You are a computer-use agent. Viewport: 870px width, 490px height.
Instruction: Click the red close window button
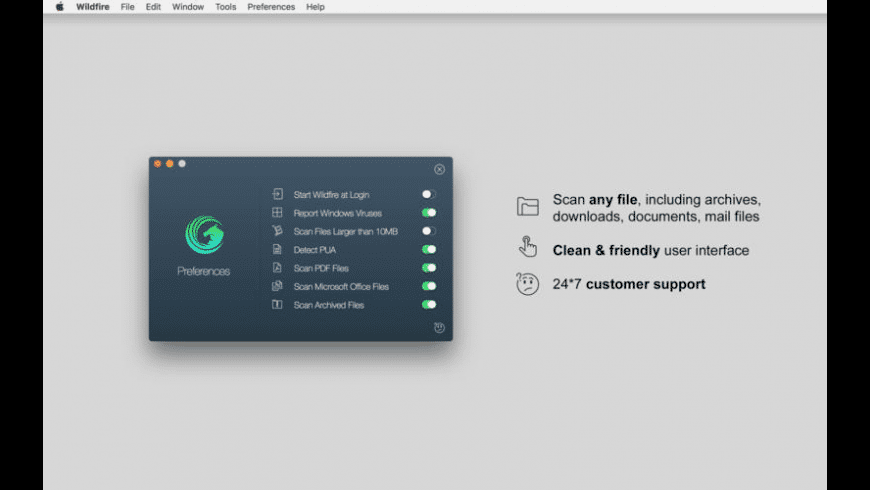coord(158,164)
